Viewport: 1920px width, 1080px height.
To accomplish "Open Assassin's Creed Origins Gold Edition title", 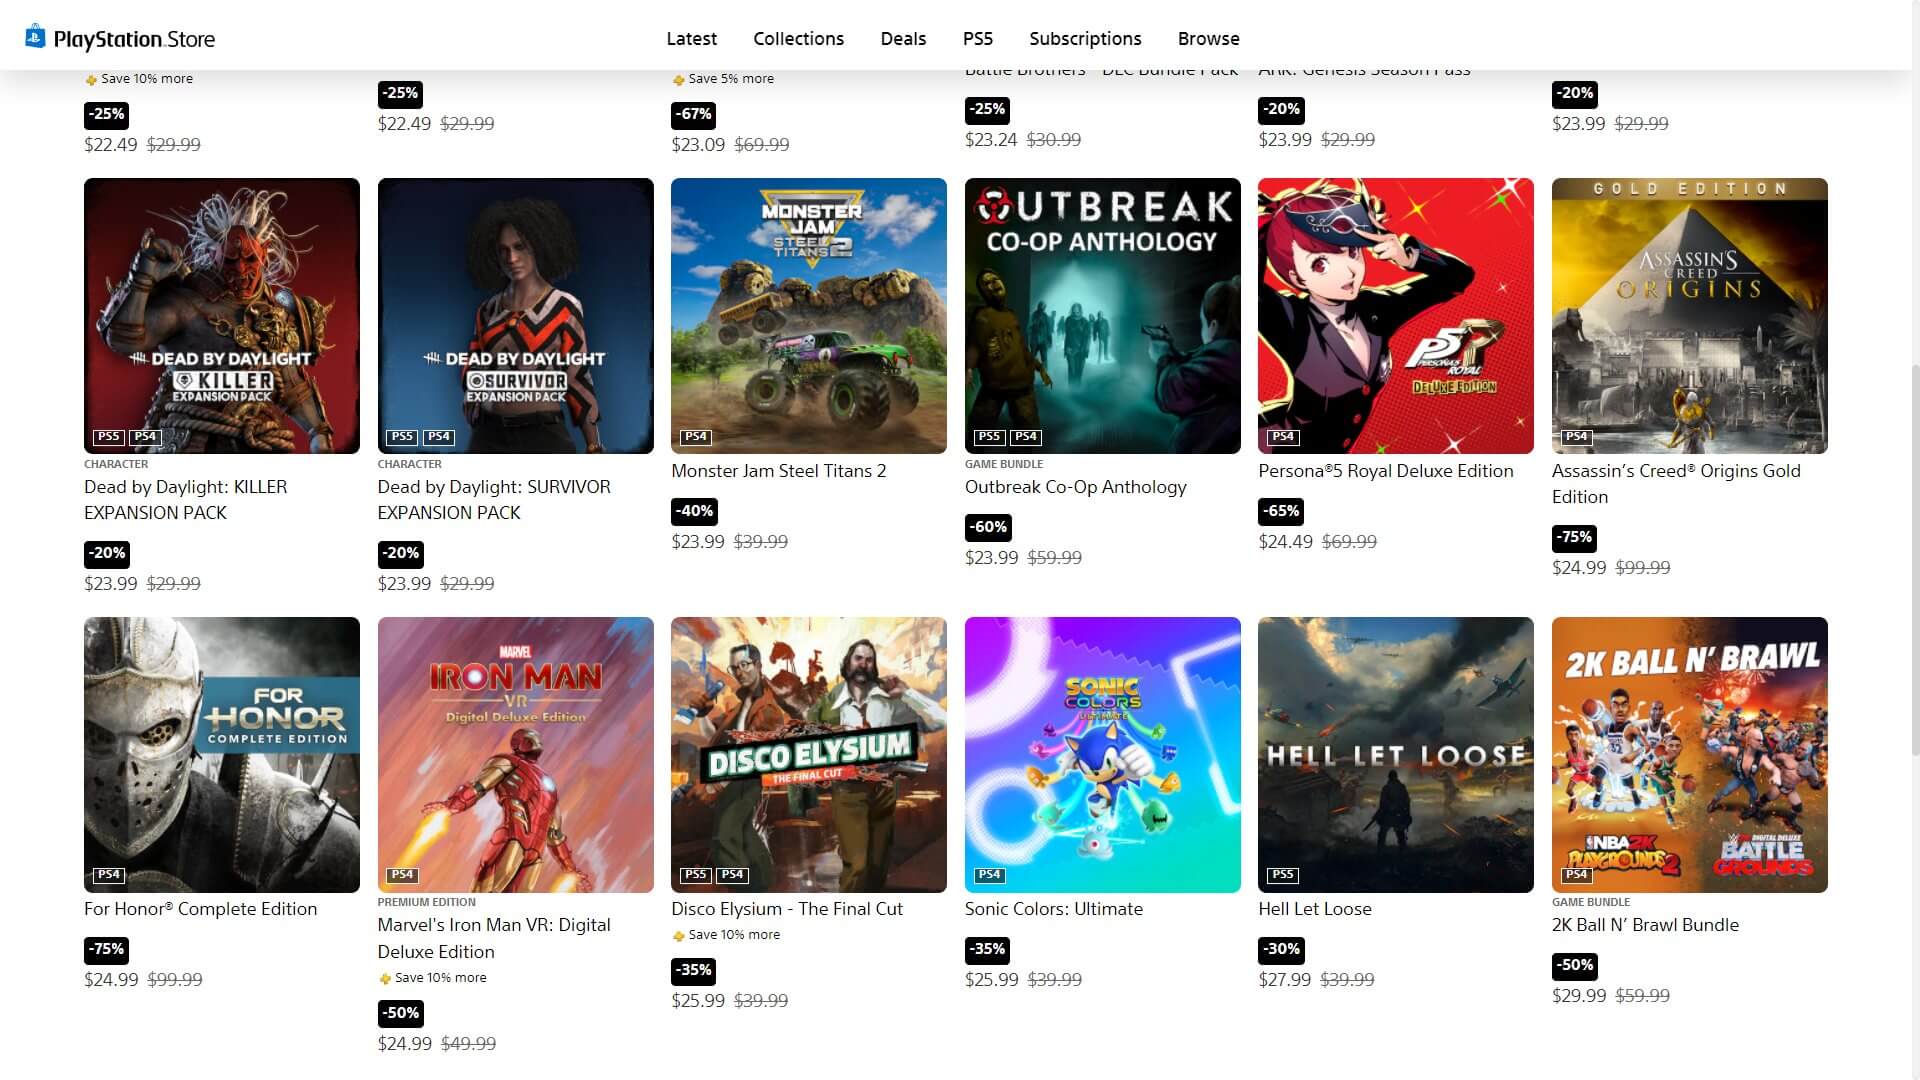I will click(1676, 484).
